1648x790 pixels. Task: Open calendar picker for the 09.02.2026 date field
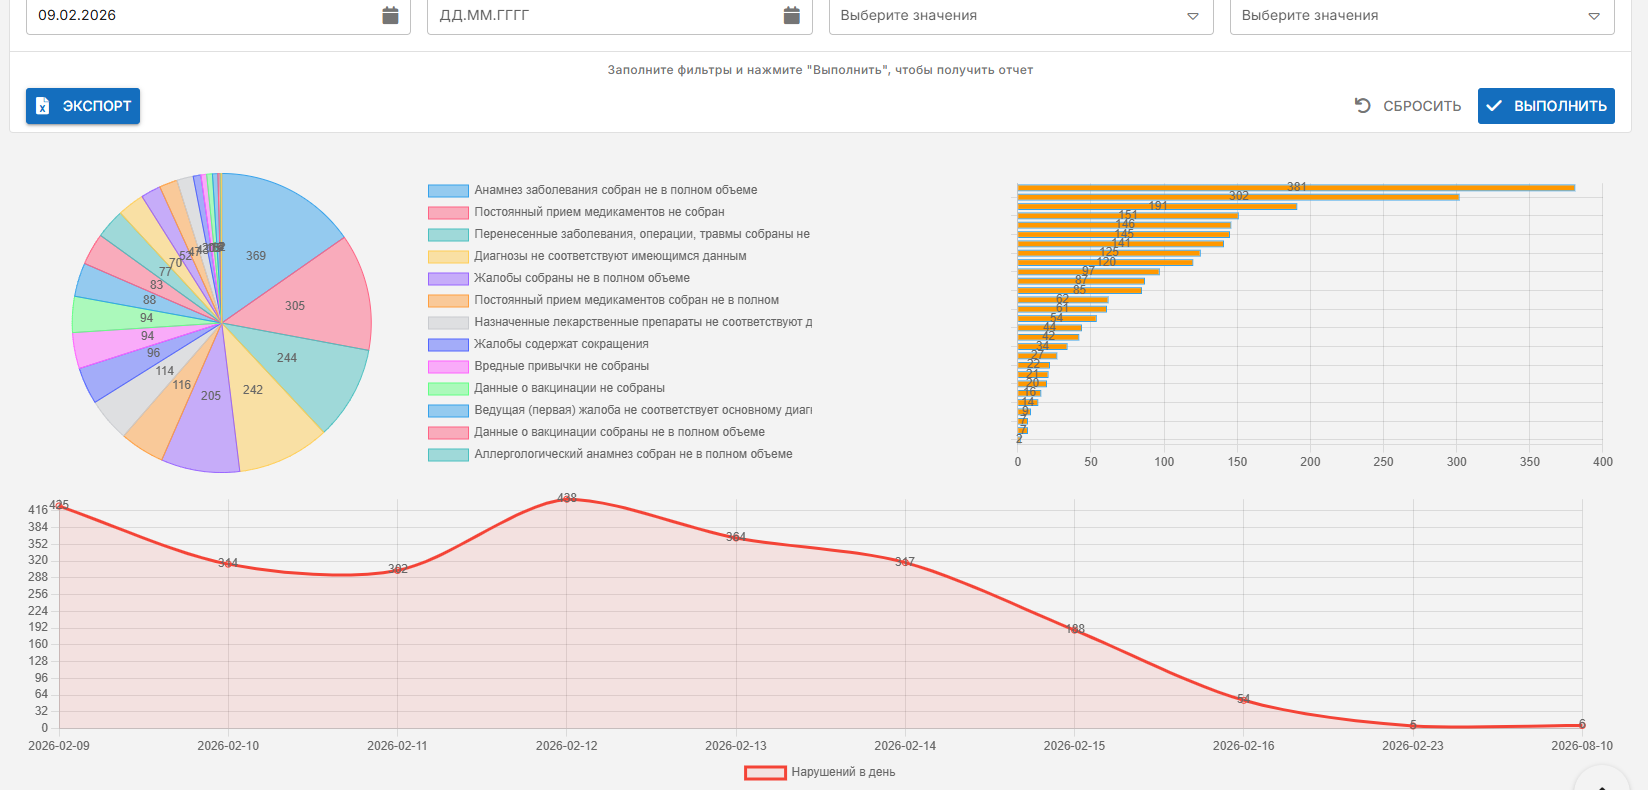(x=390, y=15)
